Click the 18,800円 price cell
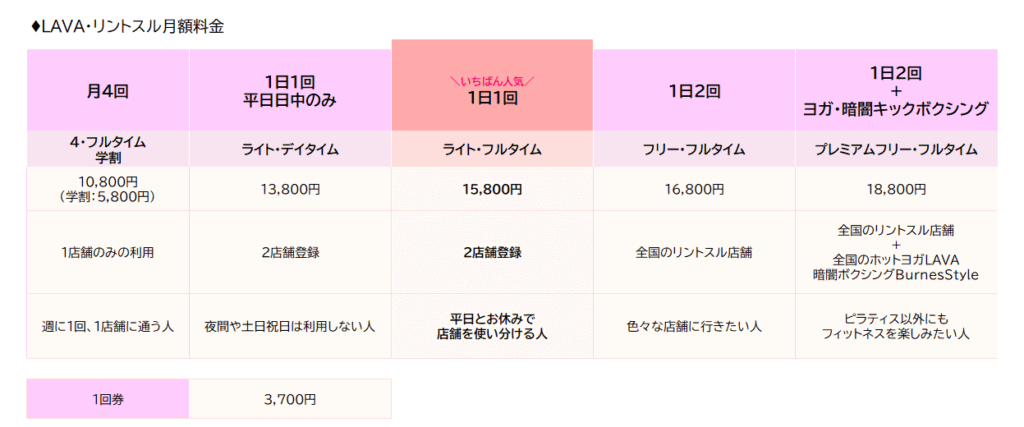This screenshot has height=427, width=1024. pos(896,189)
